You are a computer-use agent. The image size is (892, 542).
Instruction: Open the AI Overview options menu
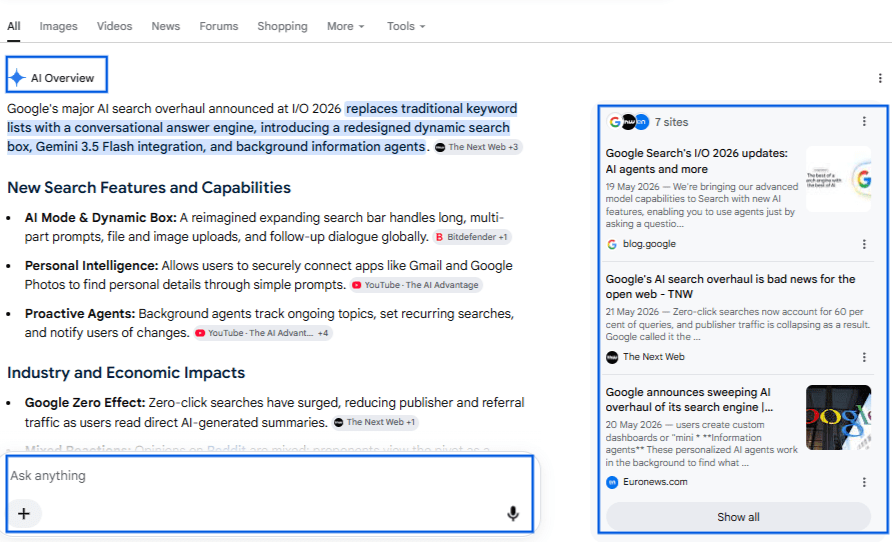(879, 78)
